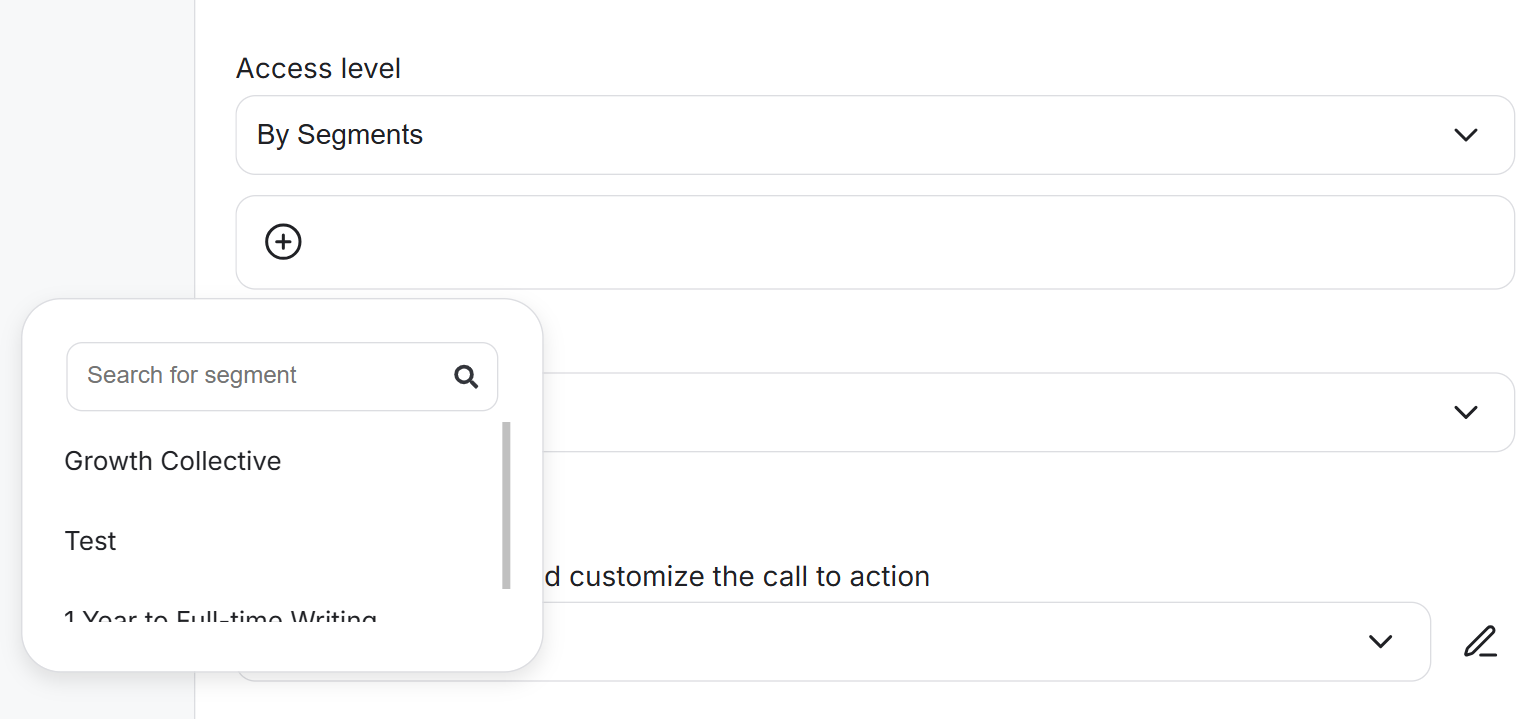Click inside the call to action select field
The width and height of the screenshot is (1521, 719).
coord(950,641)
